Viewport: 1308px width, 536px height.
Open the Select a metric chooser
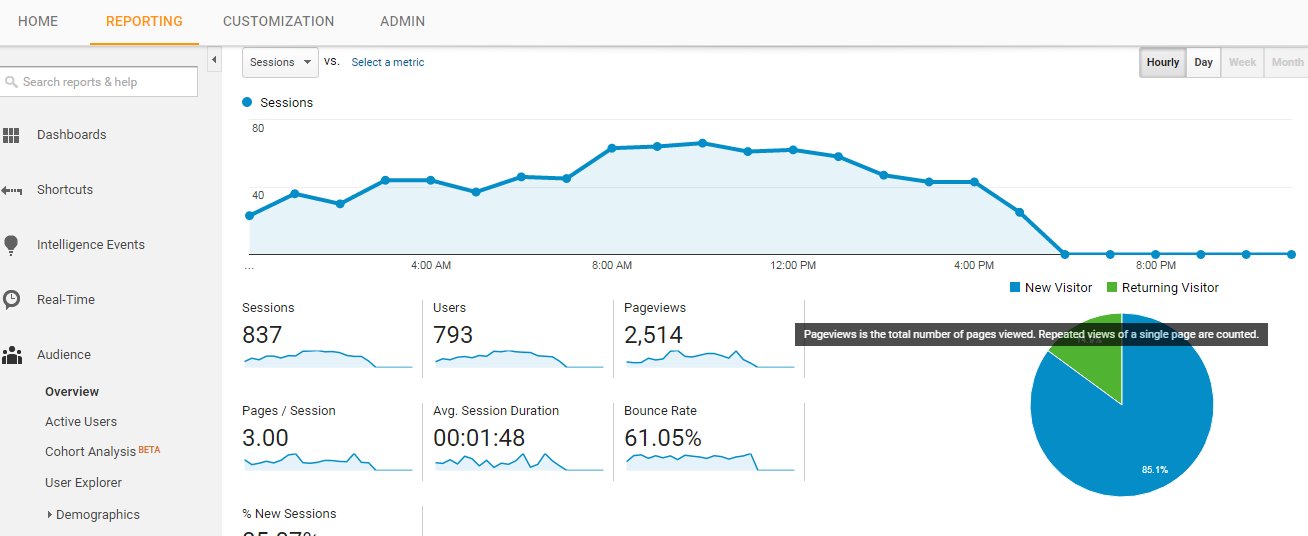click(x=388, y=62)
